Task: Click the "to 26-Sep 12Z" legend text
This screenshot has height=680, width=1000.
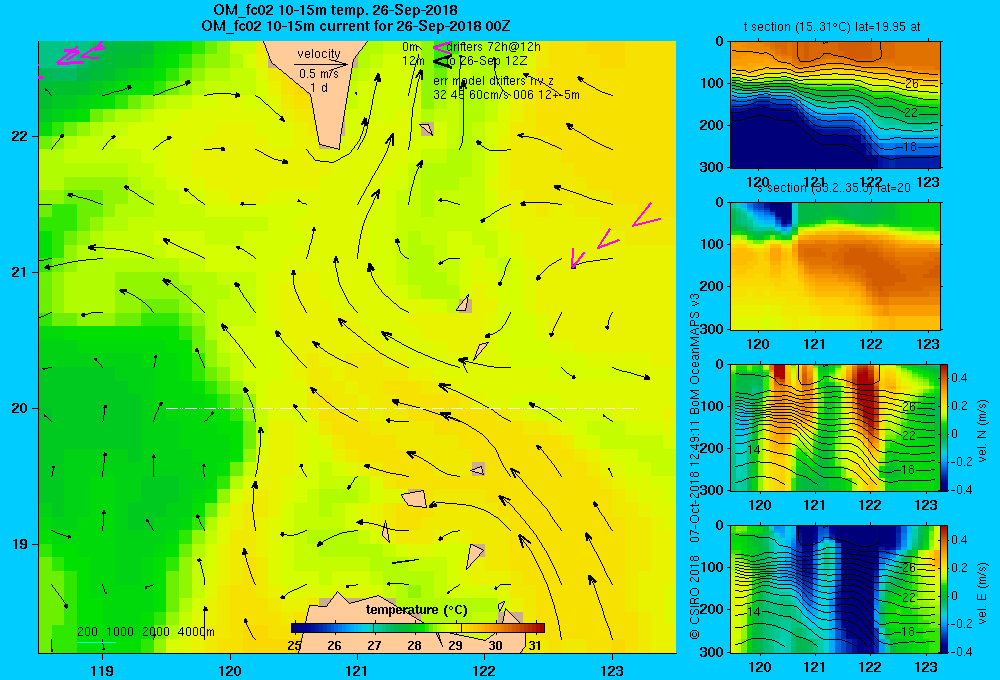Action: (x=487, y=61)
